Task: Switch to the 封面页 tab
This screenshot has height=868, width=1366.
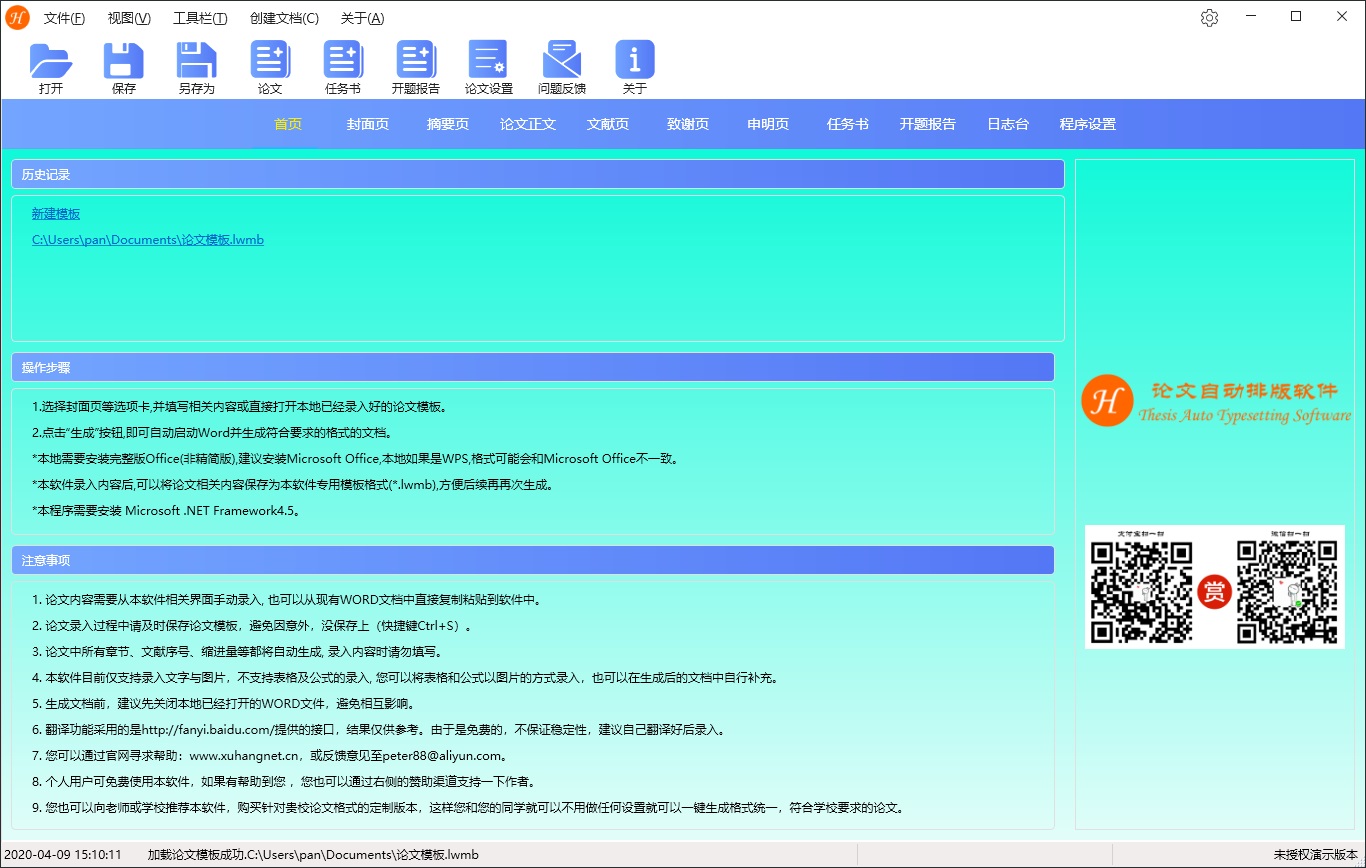Action: (368, 124)
